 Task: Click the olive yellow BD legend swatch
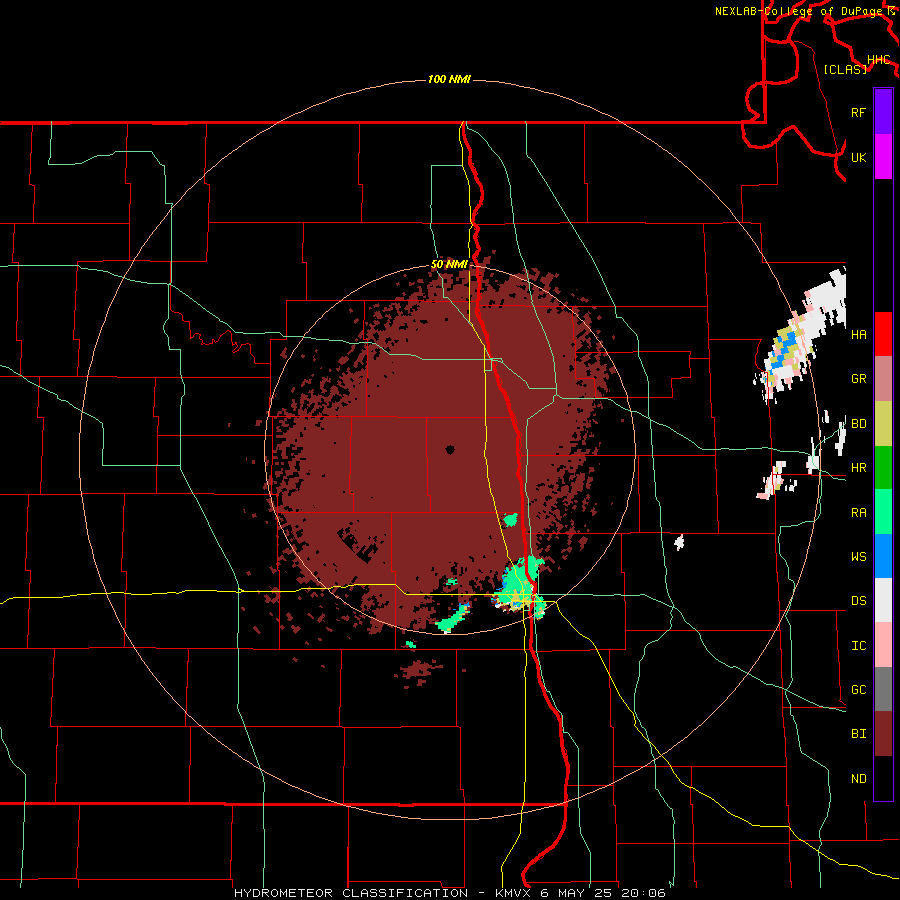(x=883, y=423)
